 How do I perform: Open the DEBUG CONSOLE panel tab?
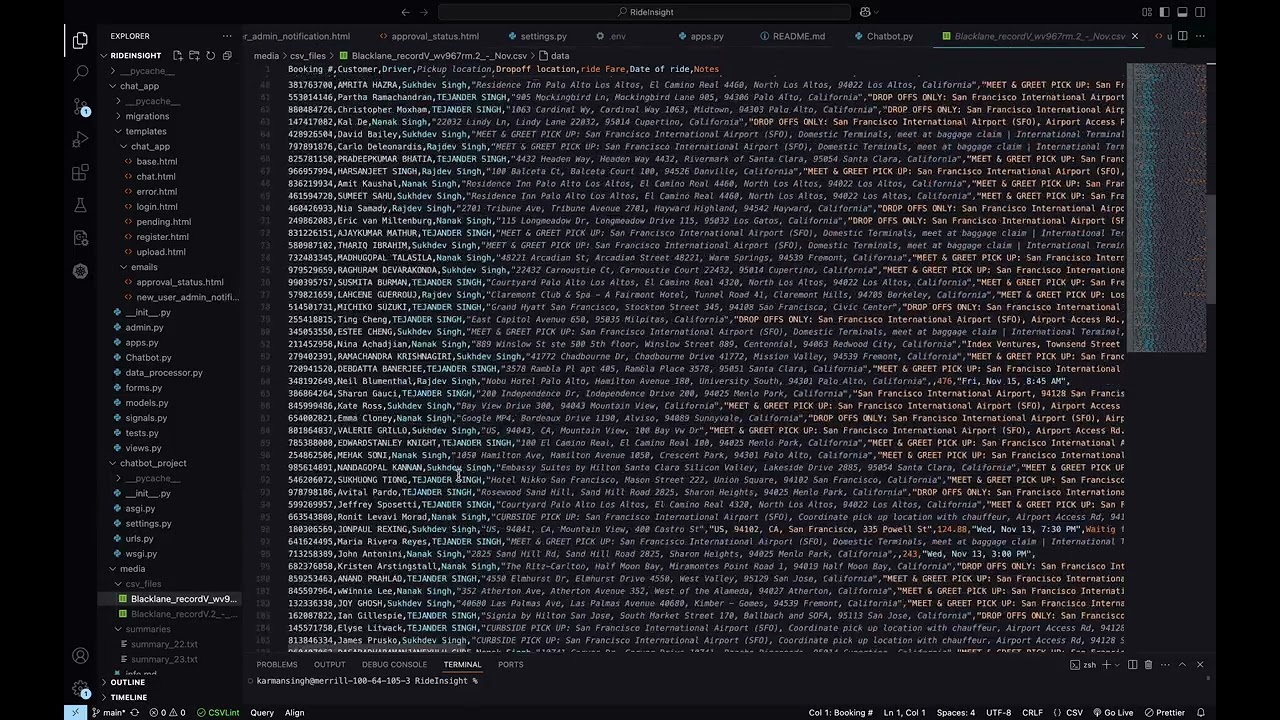tap(394, 664)
